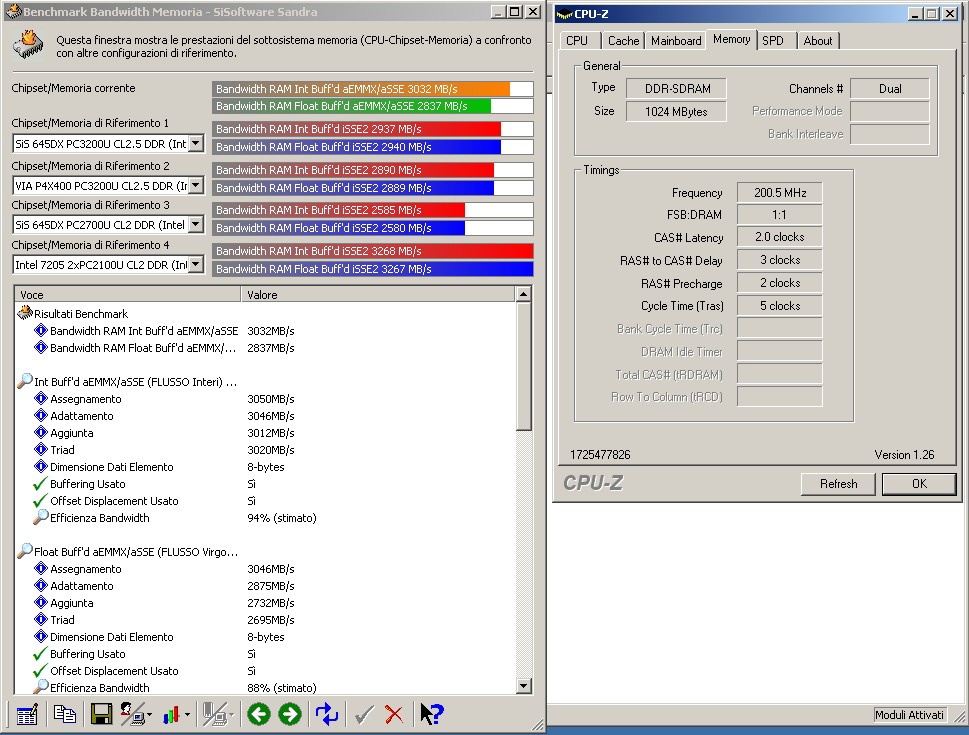The width and height of the screenshot is (969, 735).
Task: Click the user and computer toolbar icon
Action: pyautogui.click(x=132, y=715)
